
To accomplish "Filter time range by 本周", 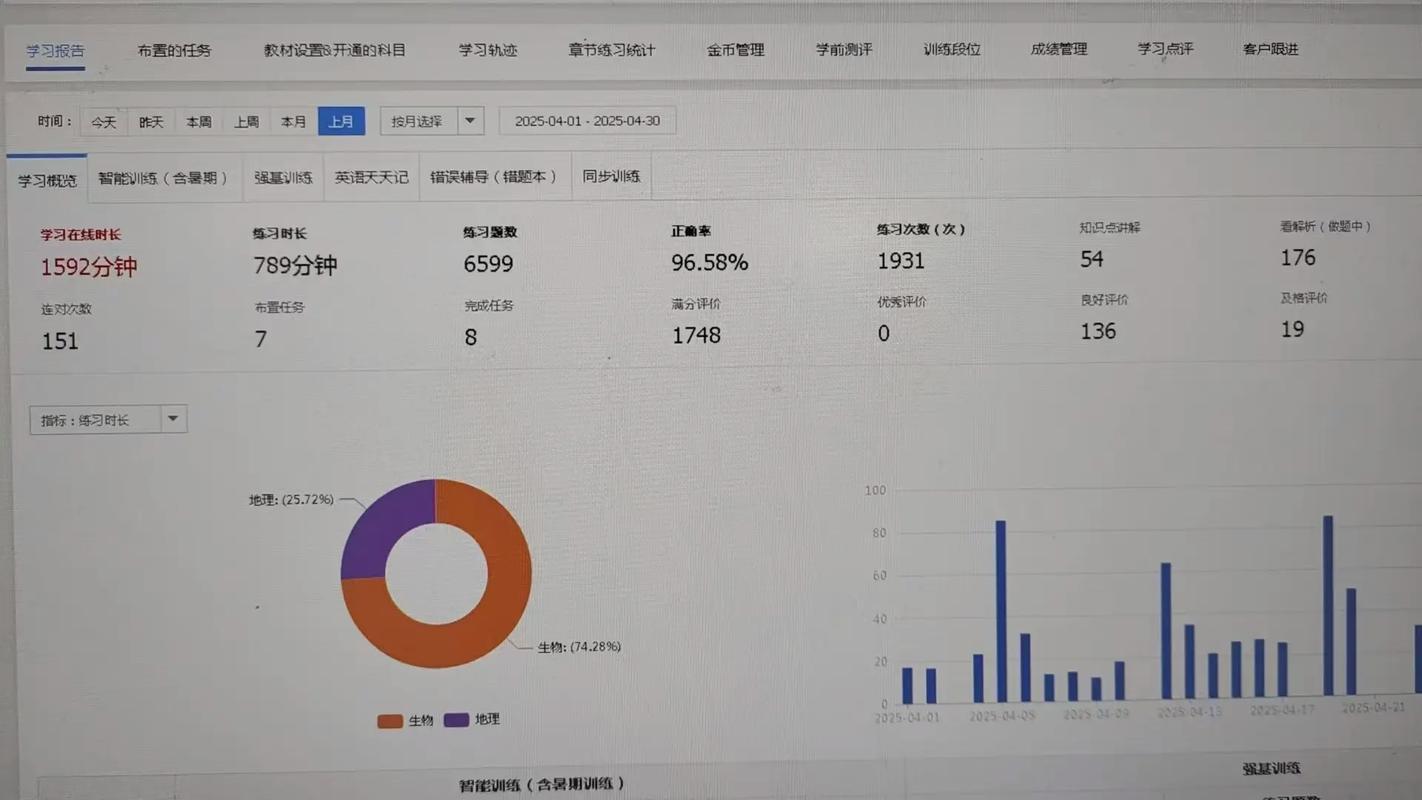I will tap(199, 122).
